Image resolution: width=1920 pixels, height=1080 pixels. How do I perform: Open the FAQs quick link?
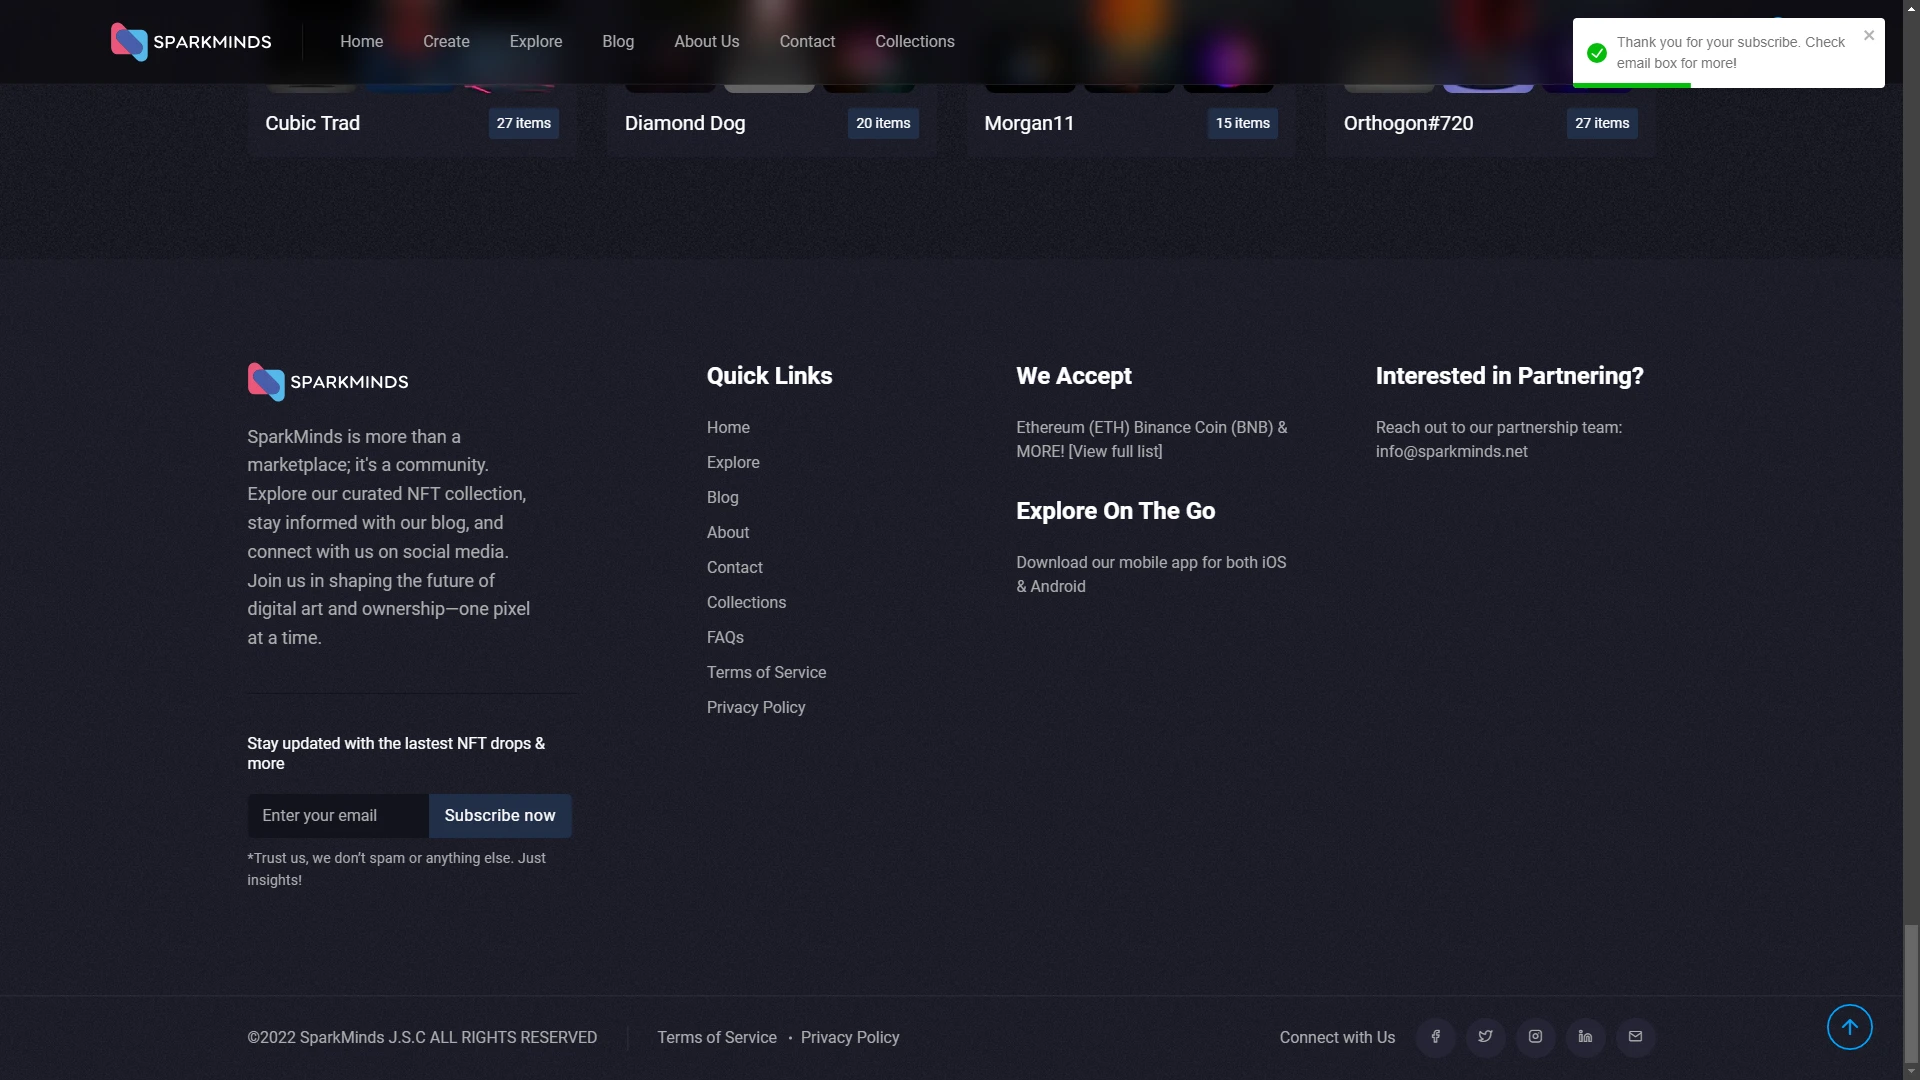point(725,637)
